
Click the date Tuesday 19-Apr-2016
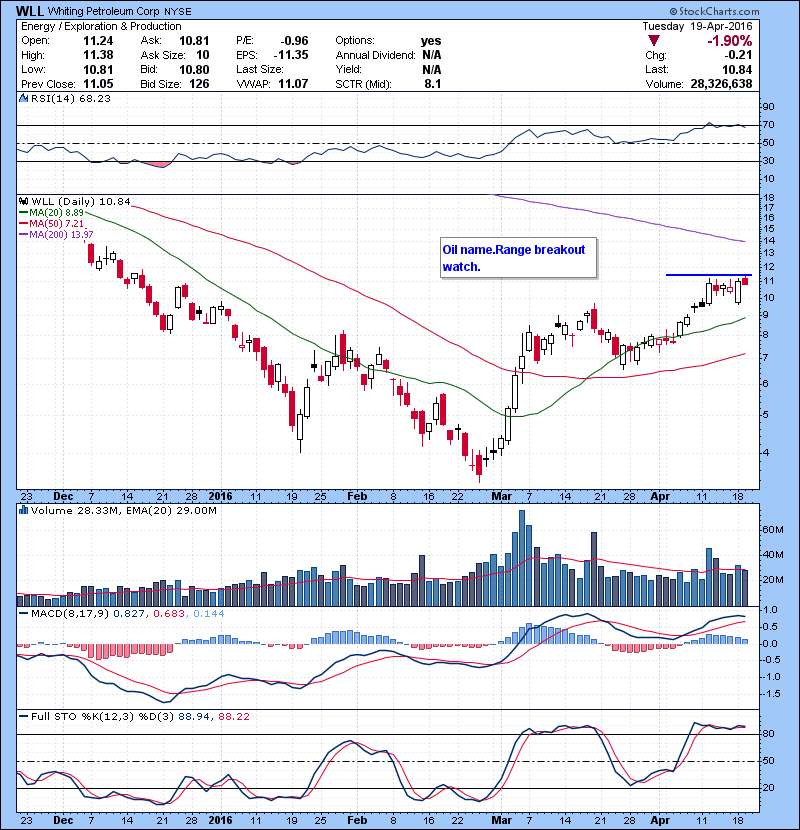tap(697, 26)
